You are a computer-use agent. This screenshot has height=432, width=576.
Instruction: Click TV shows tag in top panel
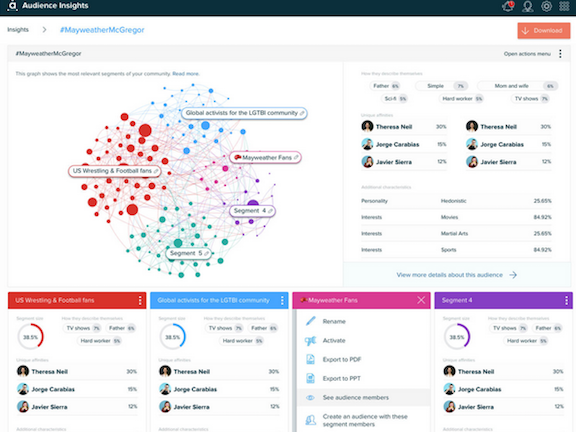pos(530,99)
